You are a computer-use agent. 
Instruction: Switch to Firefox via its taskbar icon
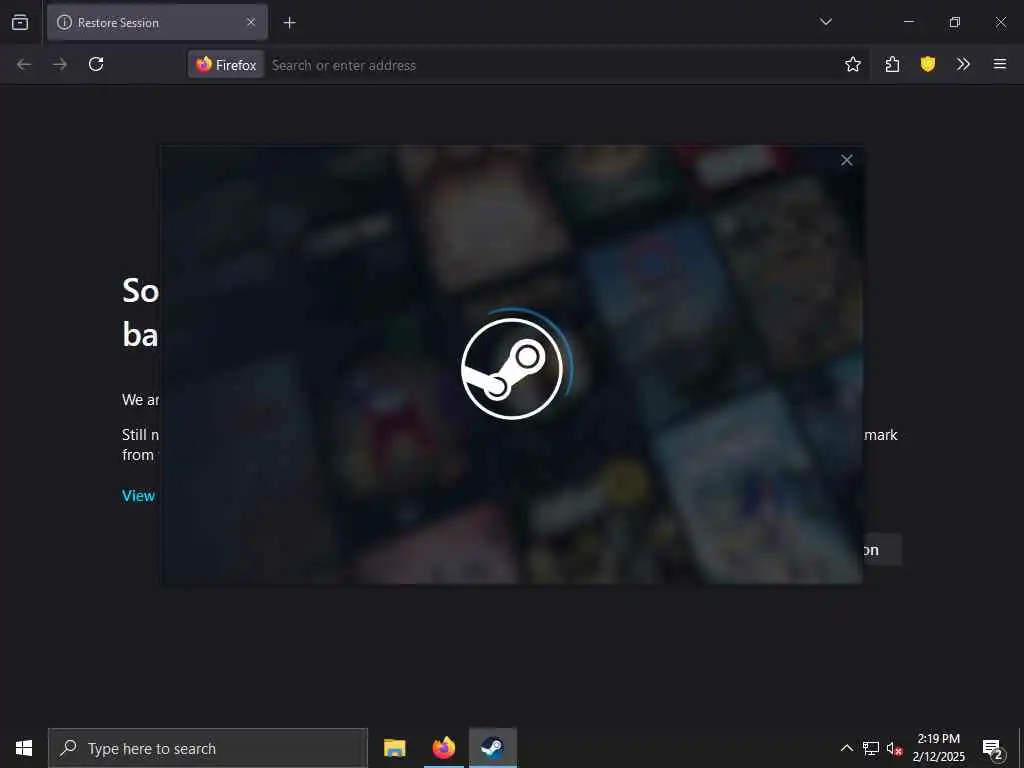click(443, 748)
